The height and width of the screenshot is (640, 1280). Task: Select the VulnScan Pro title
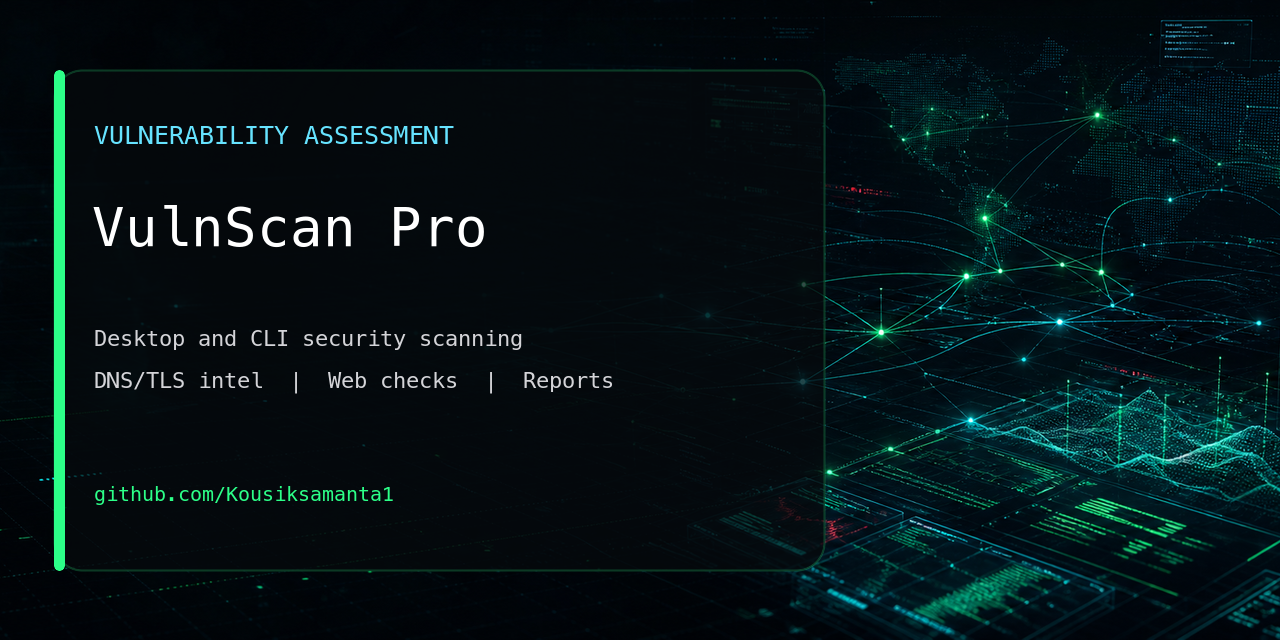tap(290, 228)
